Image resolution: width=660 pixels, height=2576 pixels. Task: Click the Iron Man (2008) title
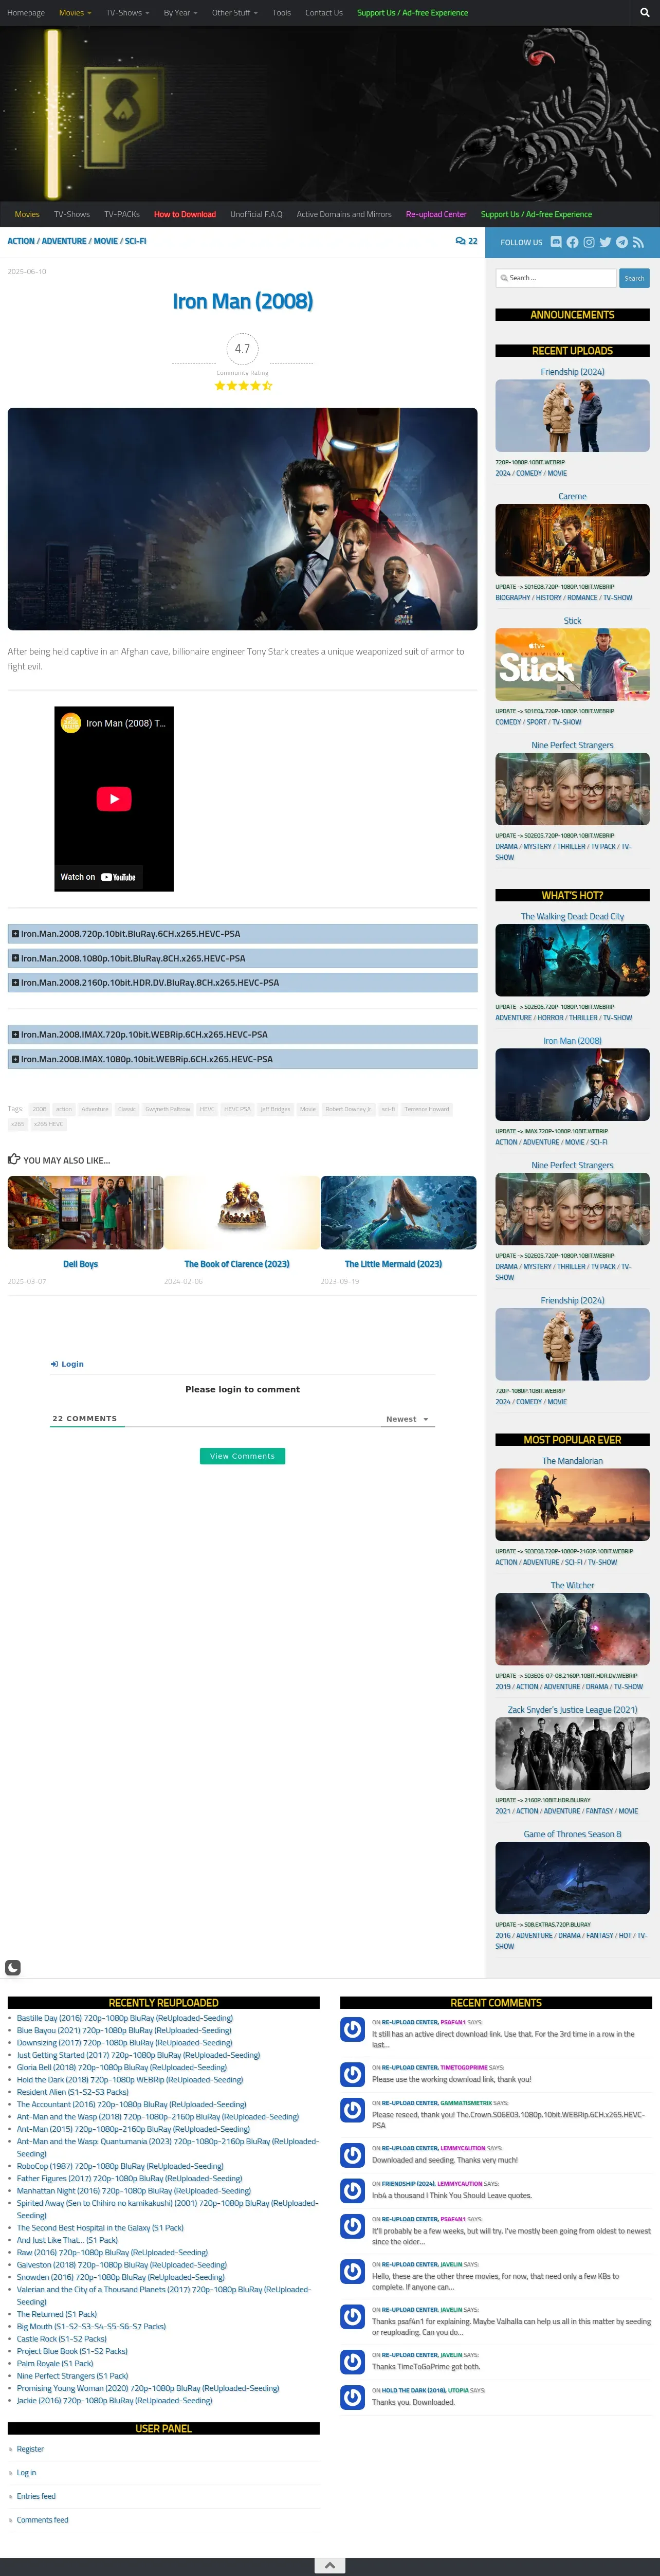(x=243, y=301)
